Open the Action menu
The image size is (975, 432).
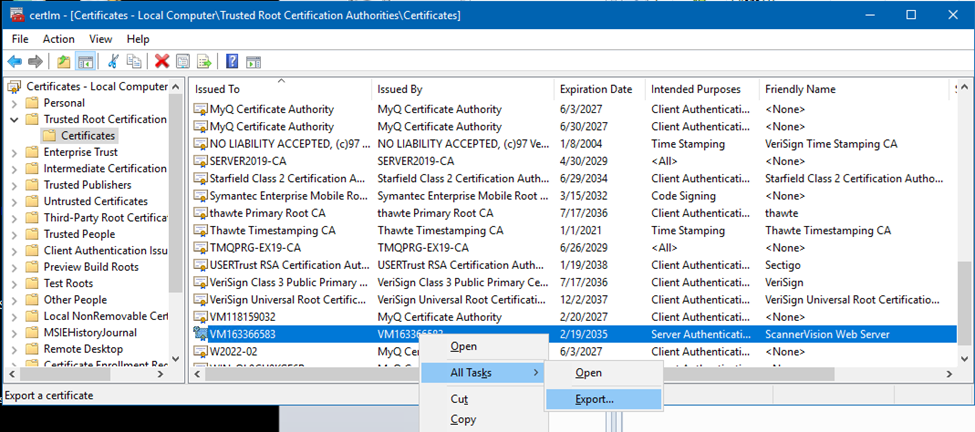pos(58,39)
